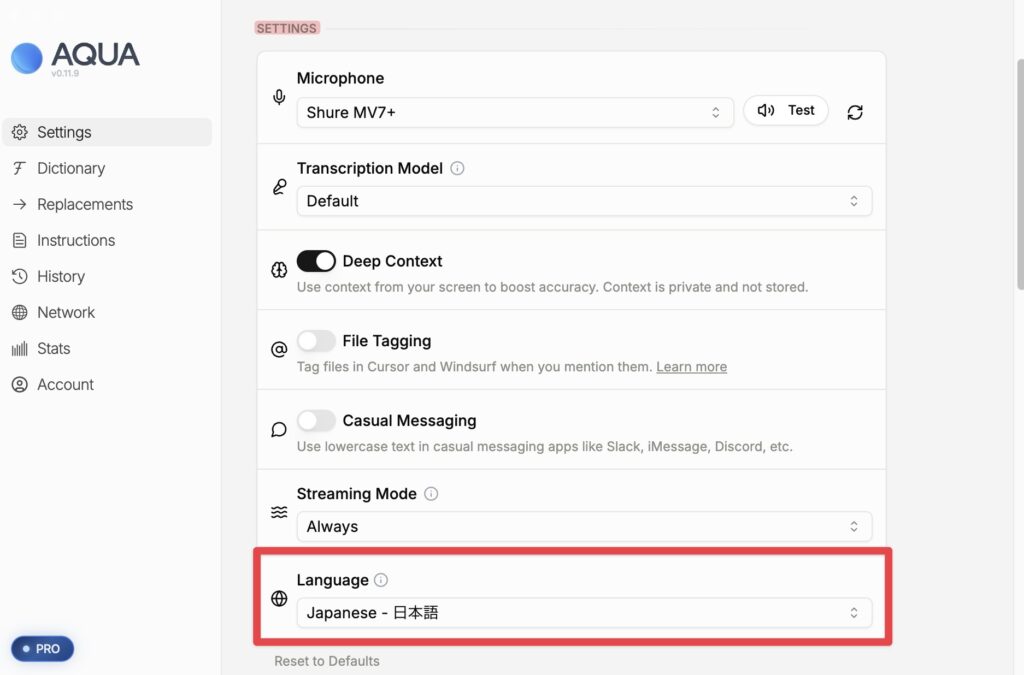
Task: Click the brain icon beside Deep Context
Action: tap(279, 270)
